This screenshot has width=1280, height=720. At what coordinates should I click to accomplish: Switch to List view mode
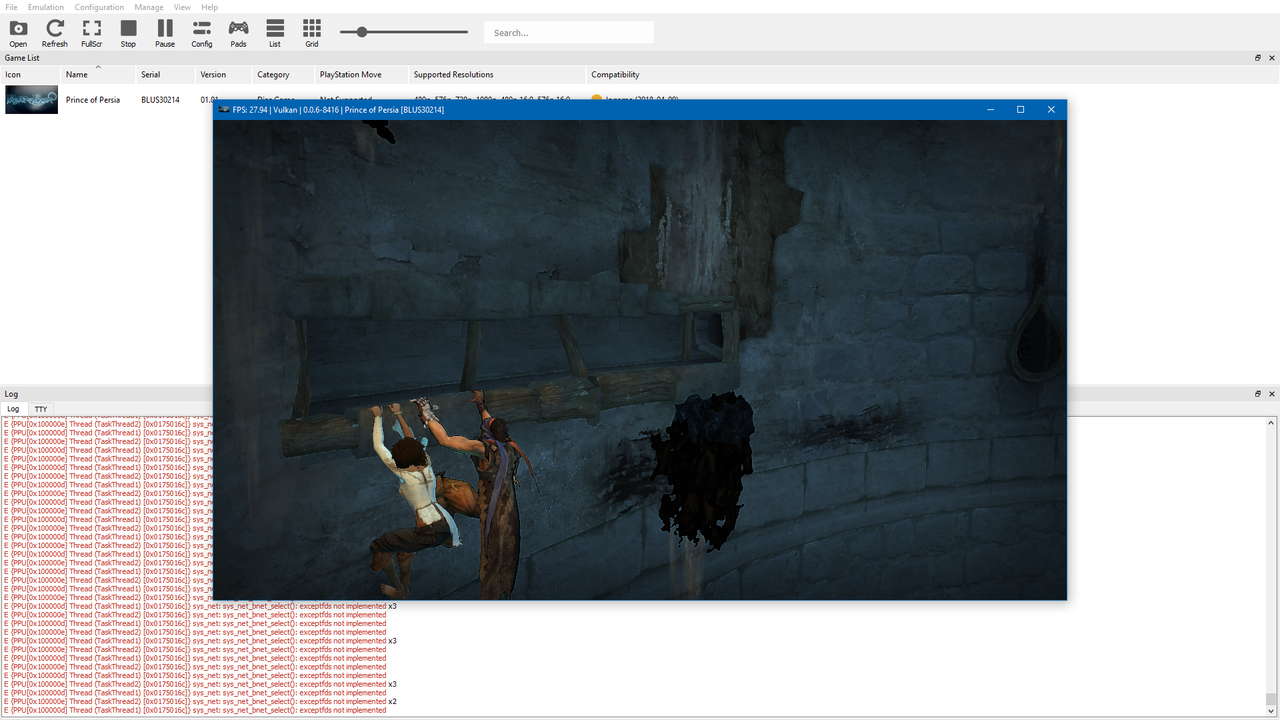click(x=275, y=33)
